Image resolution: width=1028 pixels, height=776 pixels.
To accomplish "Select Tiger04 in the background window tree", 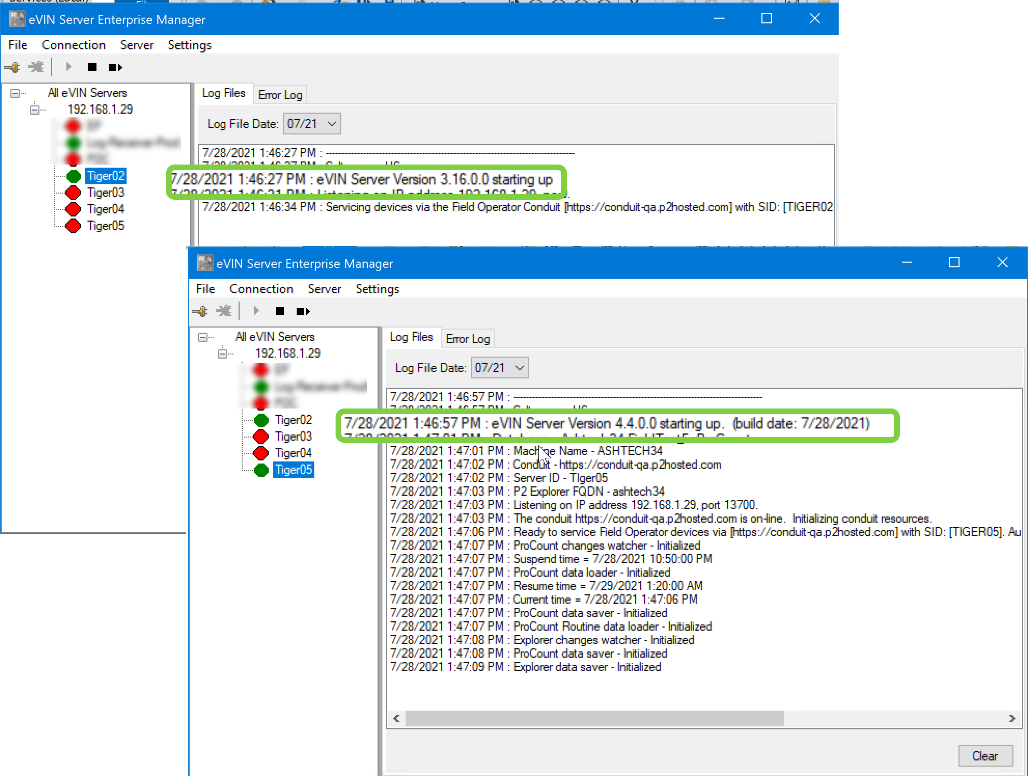I will pos(105,209).
